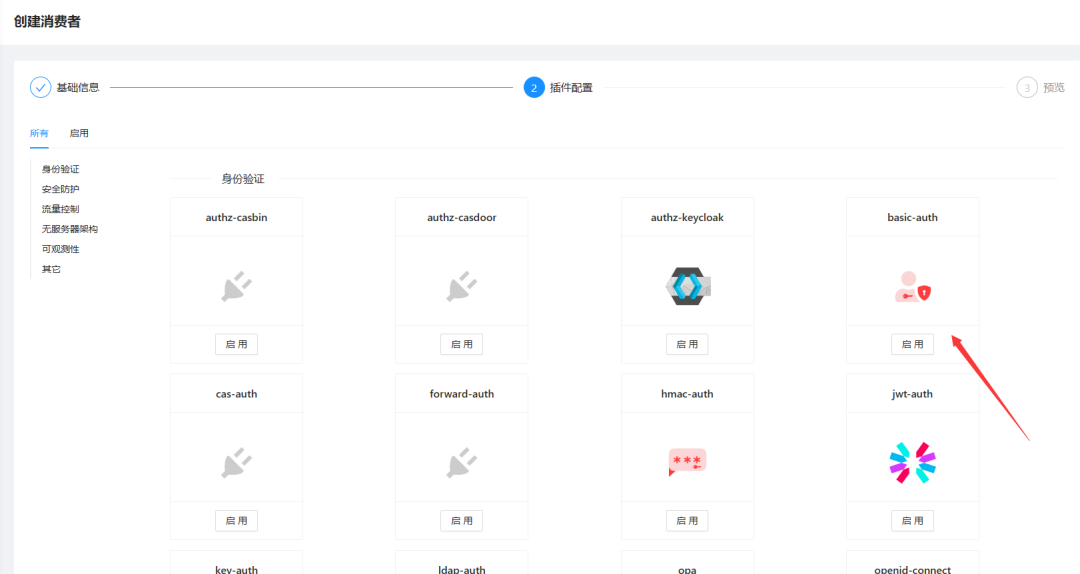Enable the forward-auth plugin
This screenshot has height=574, width=1080.
click(x=461, y=520)
